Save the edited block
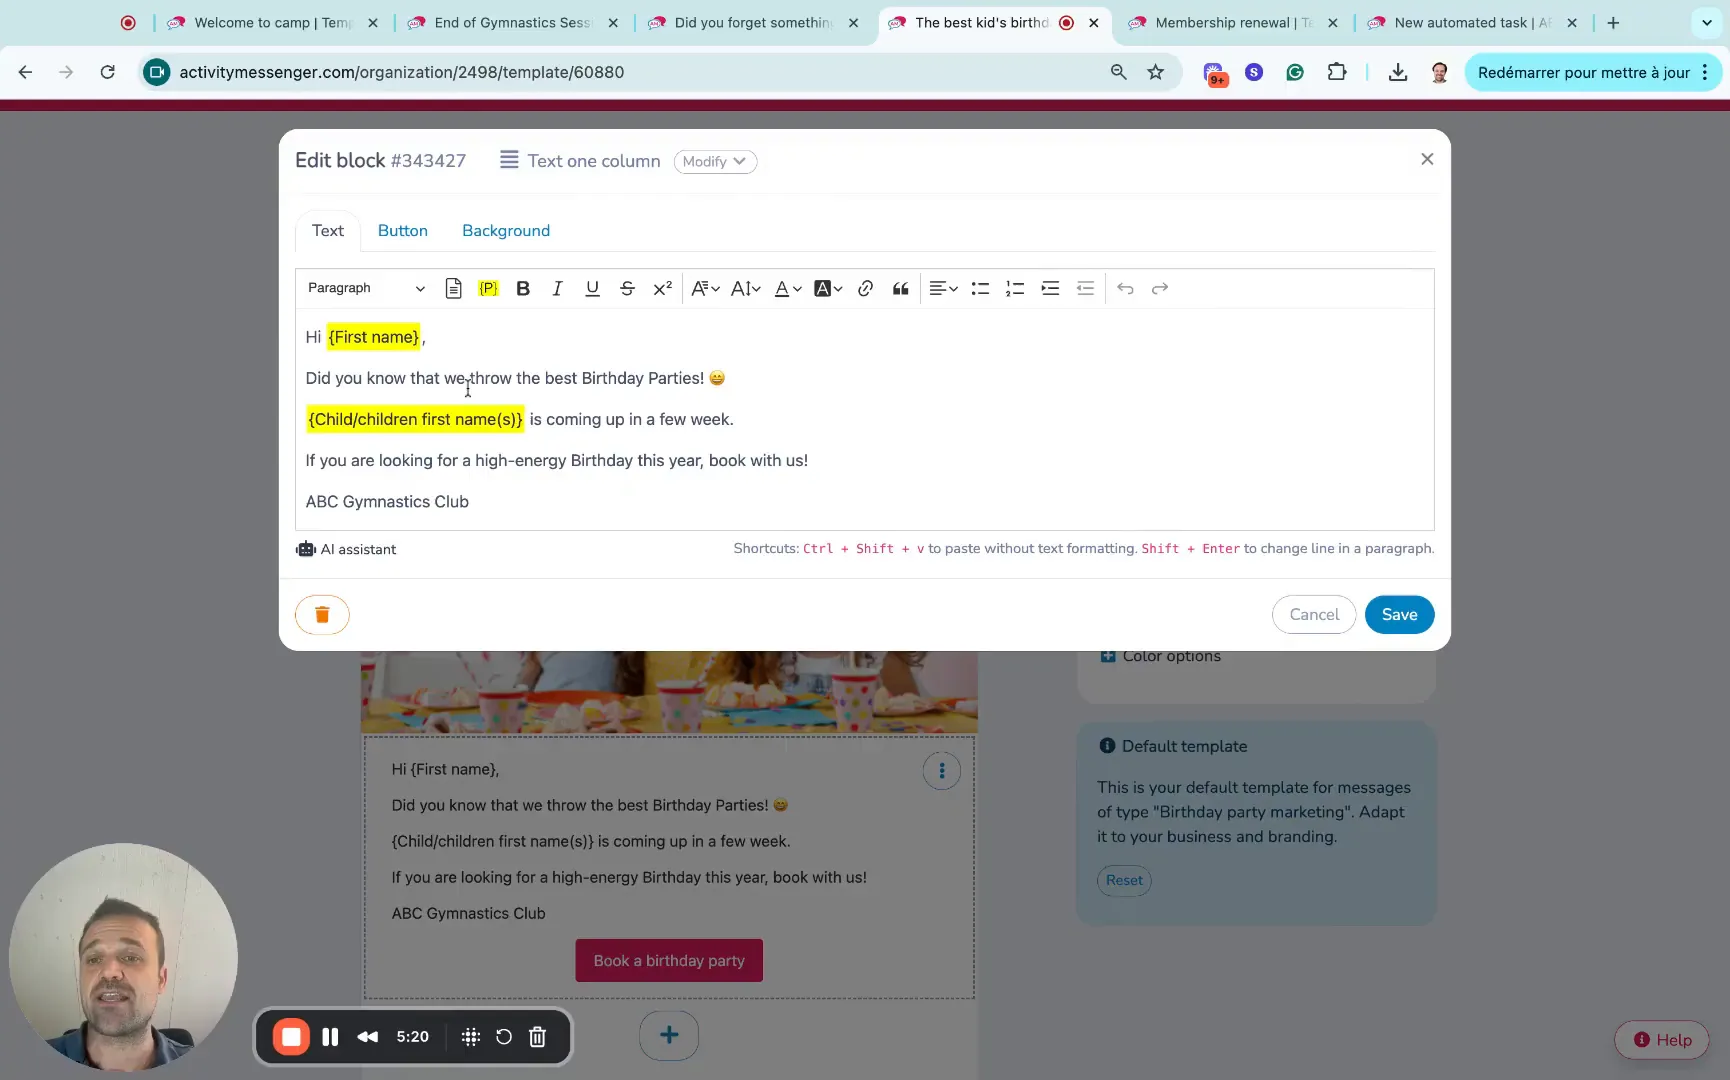Image resolution: width=1730 pixels, height=1080 pixels. (x=1399, y=614)
